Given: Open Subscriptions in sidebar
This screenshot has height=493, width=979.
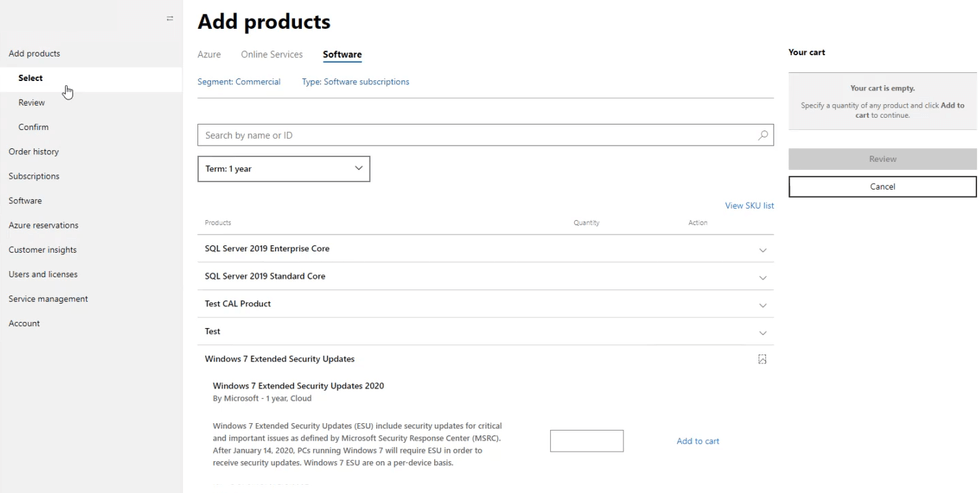Looking at the screenshot, I should (34, 176).
